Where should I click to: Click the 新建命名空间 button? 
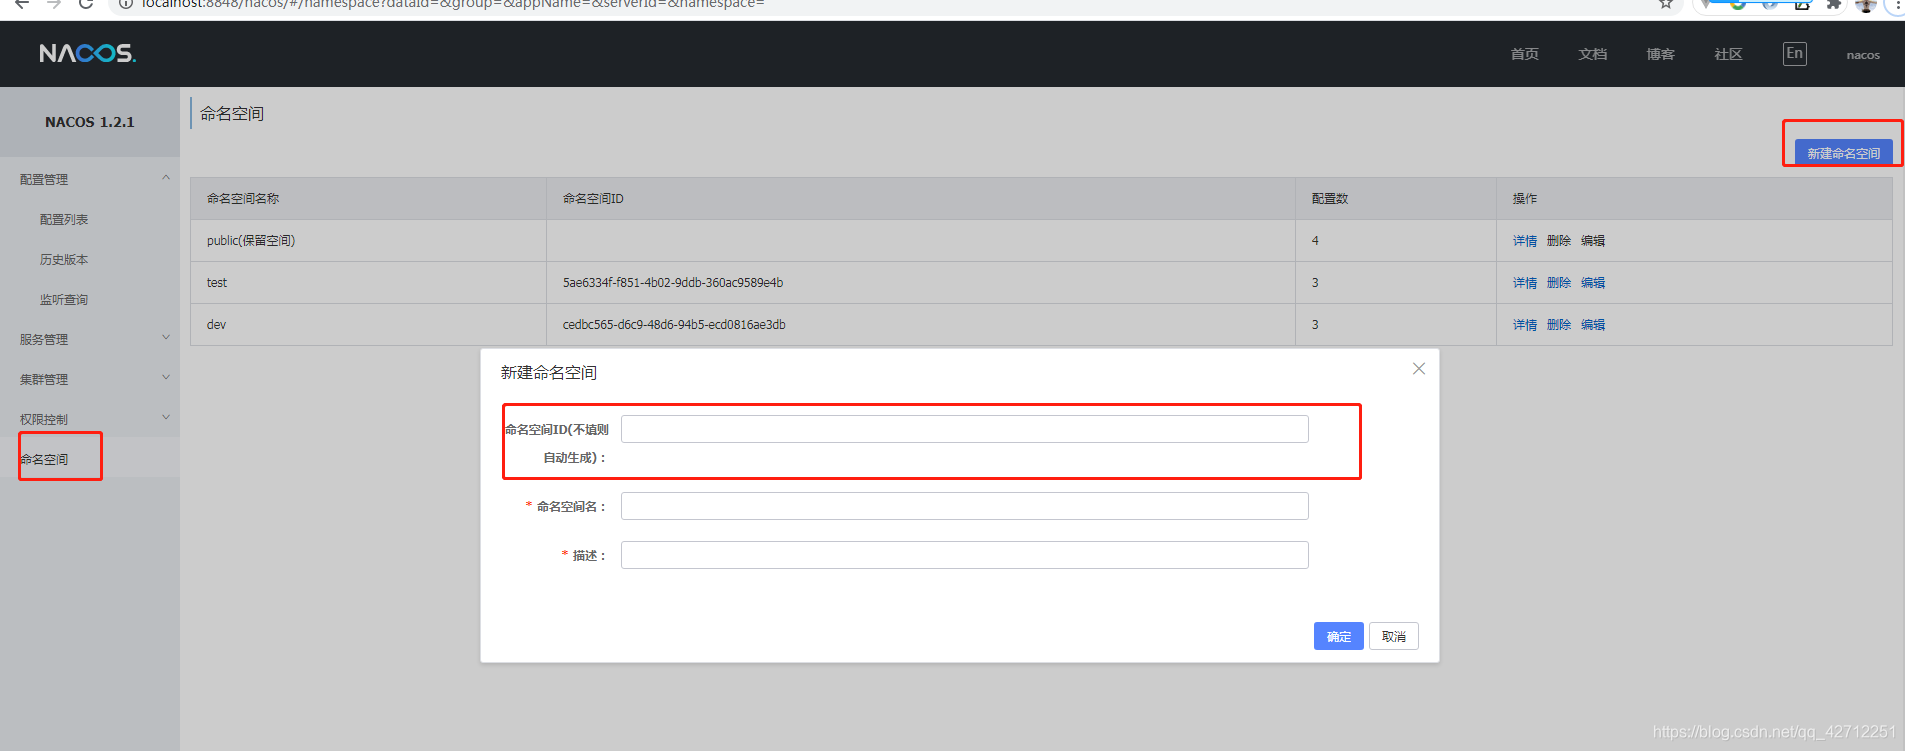(x=1843, y=152)
